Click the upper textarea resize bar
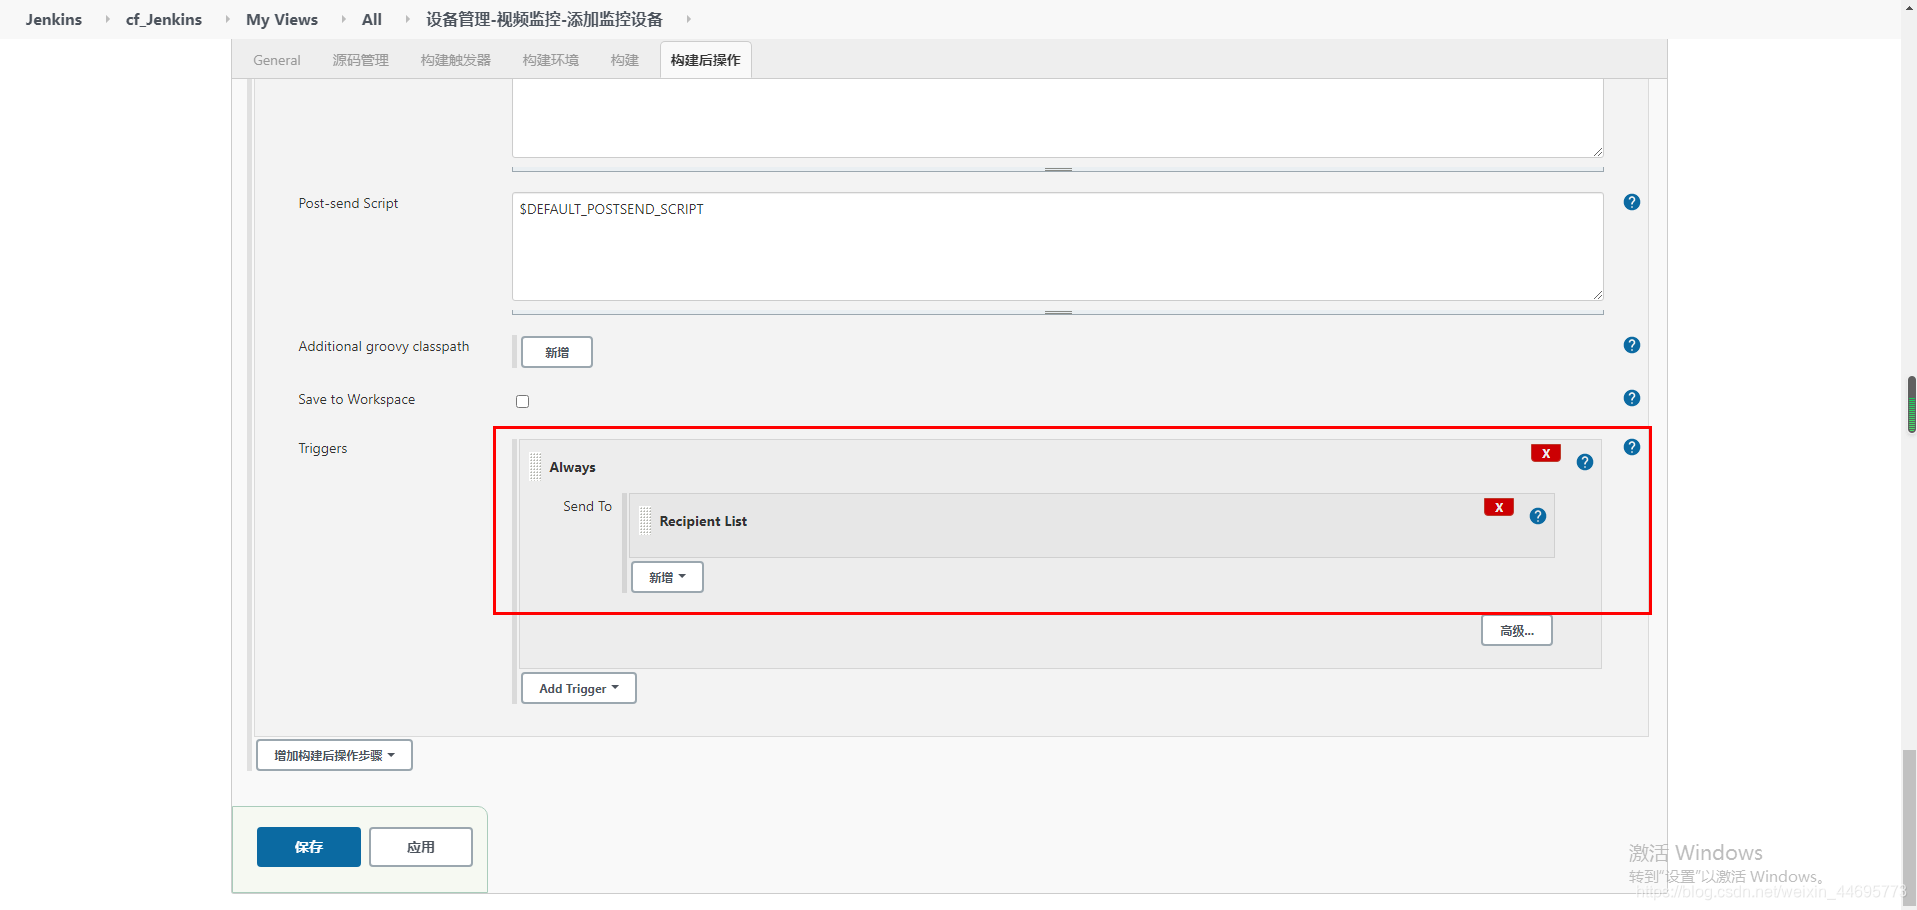1917x910 pixels. [1058, 169]
